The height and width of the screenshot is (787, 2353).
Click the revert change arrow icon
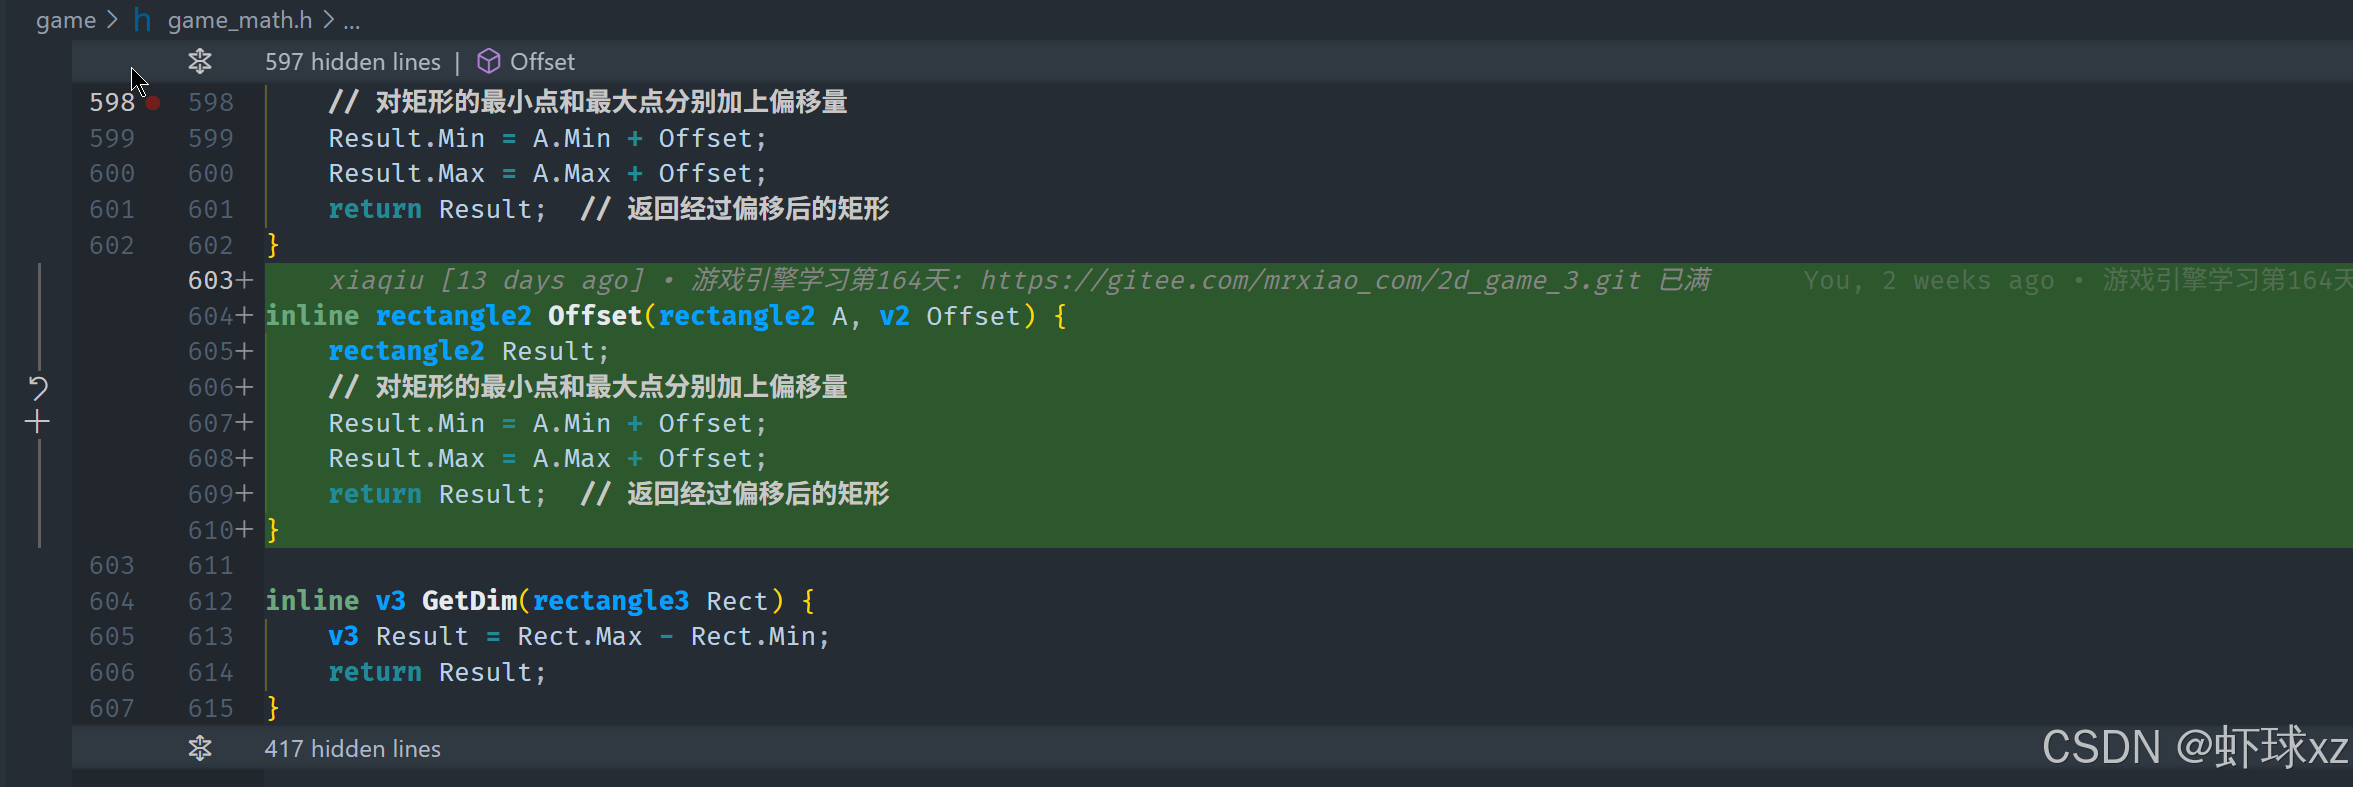point(38,388)
